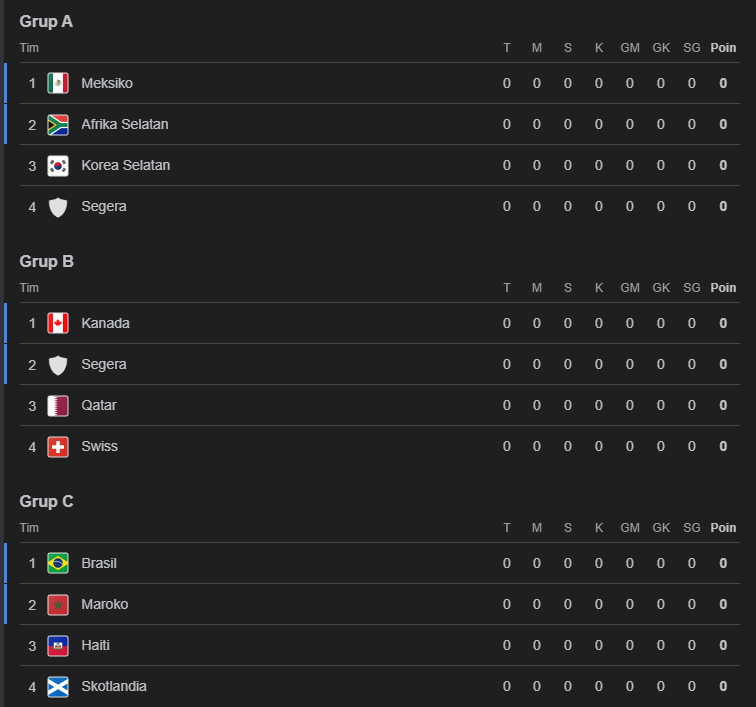Click the Mexico flag icon
Screen dimensions: 756x707
click(x=58, y=83)
